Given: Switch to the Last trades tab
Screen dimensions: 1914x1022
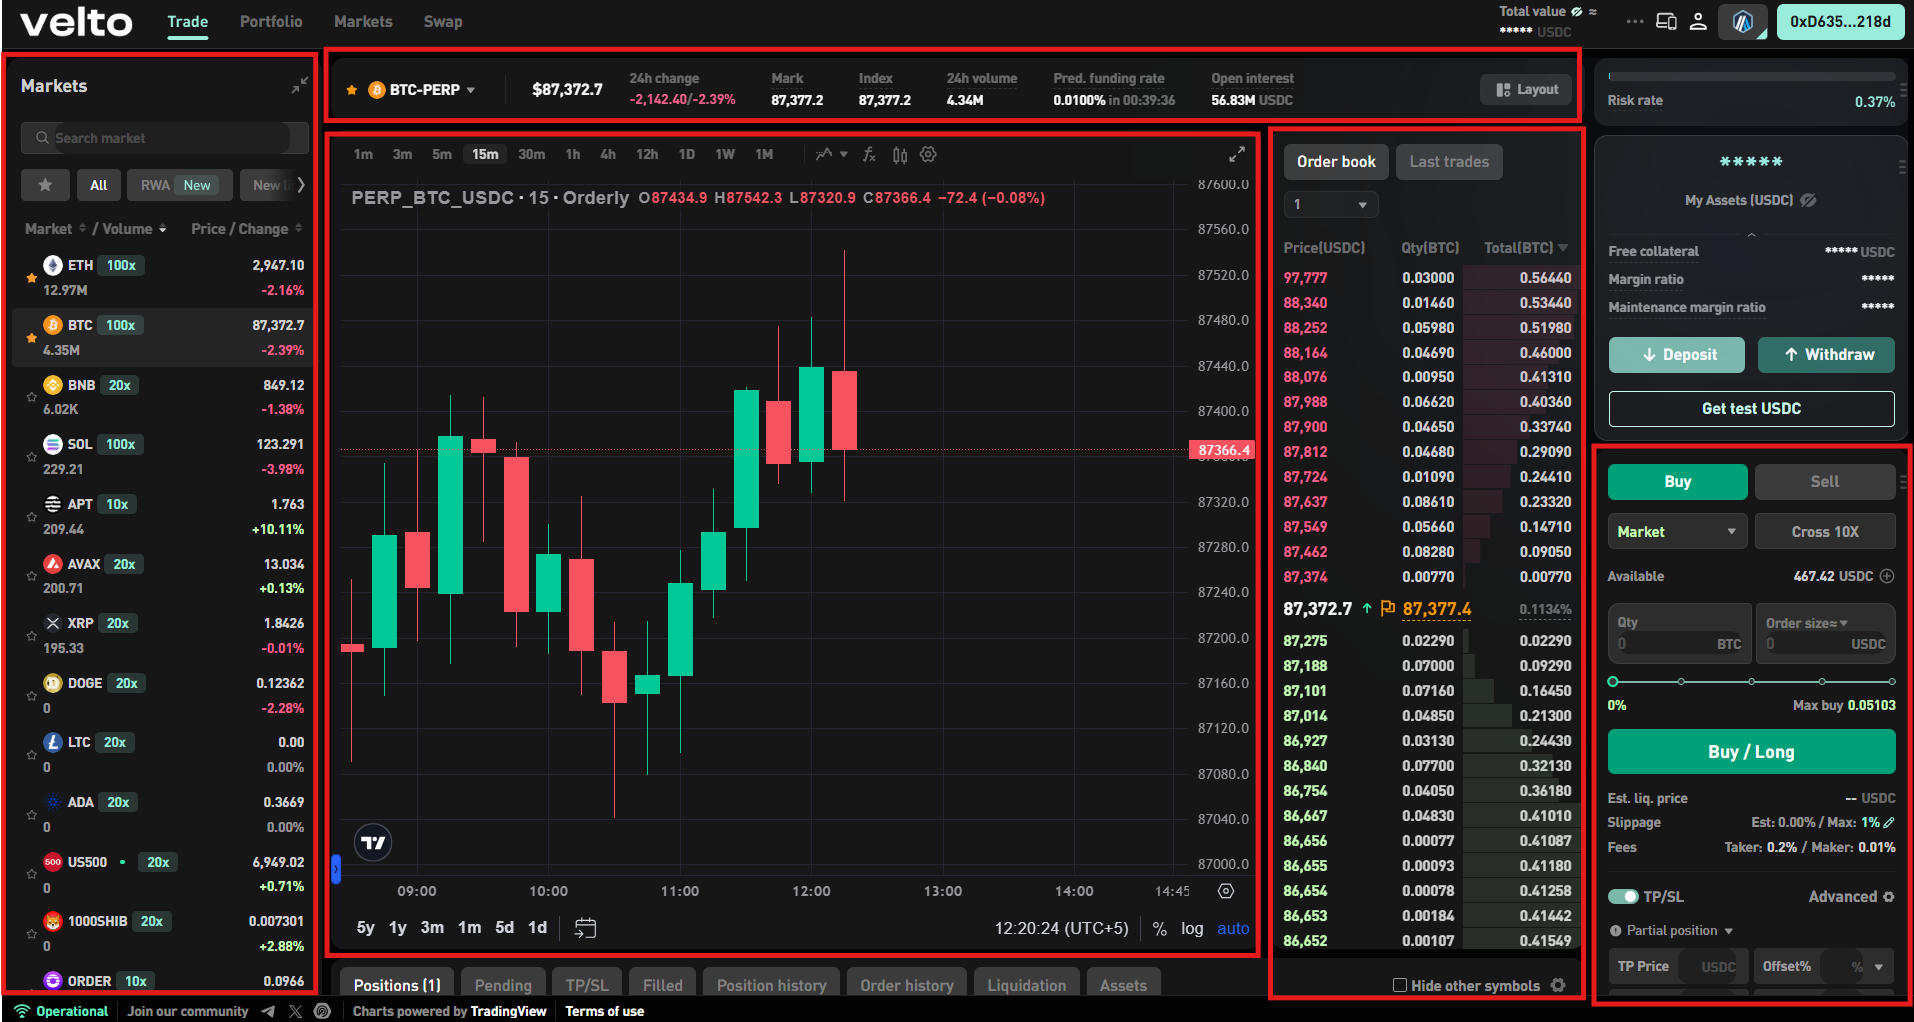Looking at the screenshot, I should click(x=1448, y=161).
